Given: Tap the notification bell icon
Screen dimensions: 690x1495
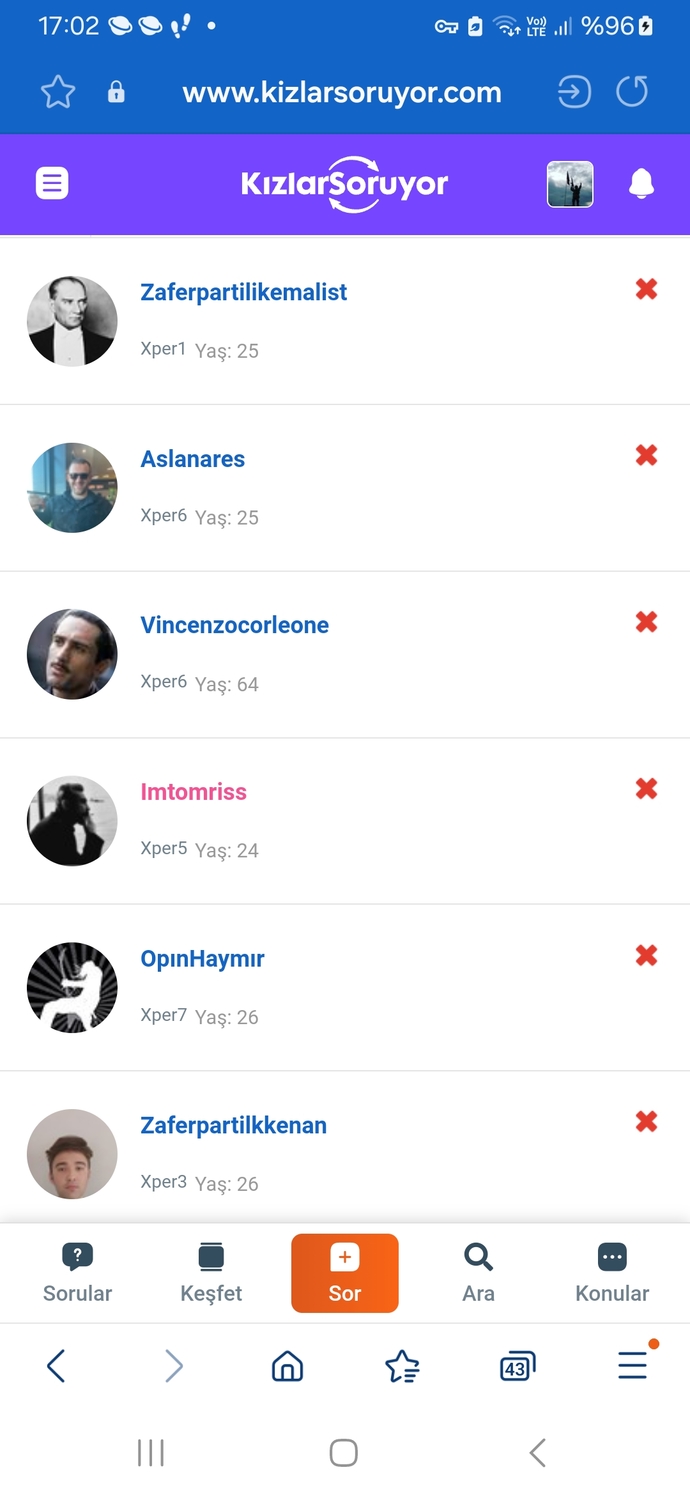Looking at the screenshot, I should 641,184.
